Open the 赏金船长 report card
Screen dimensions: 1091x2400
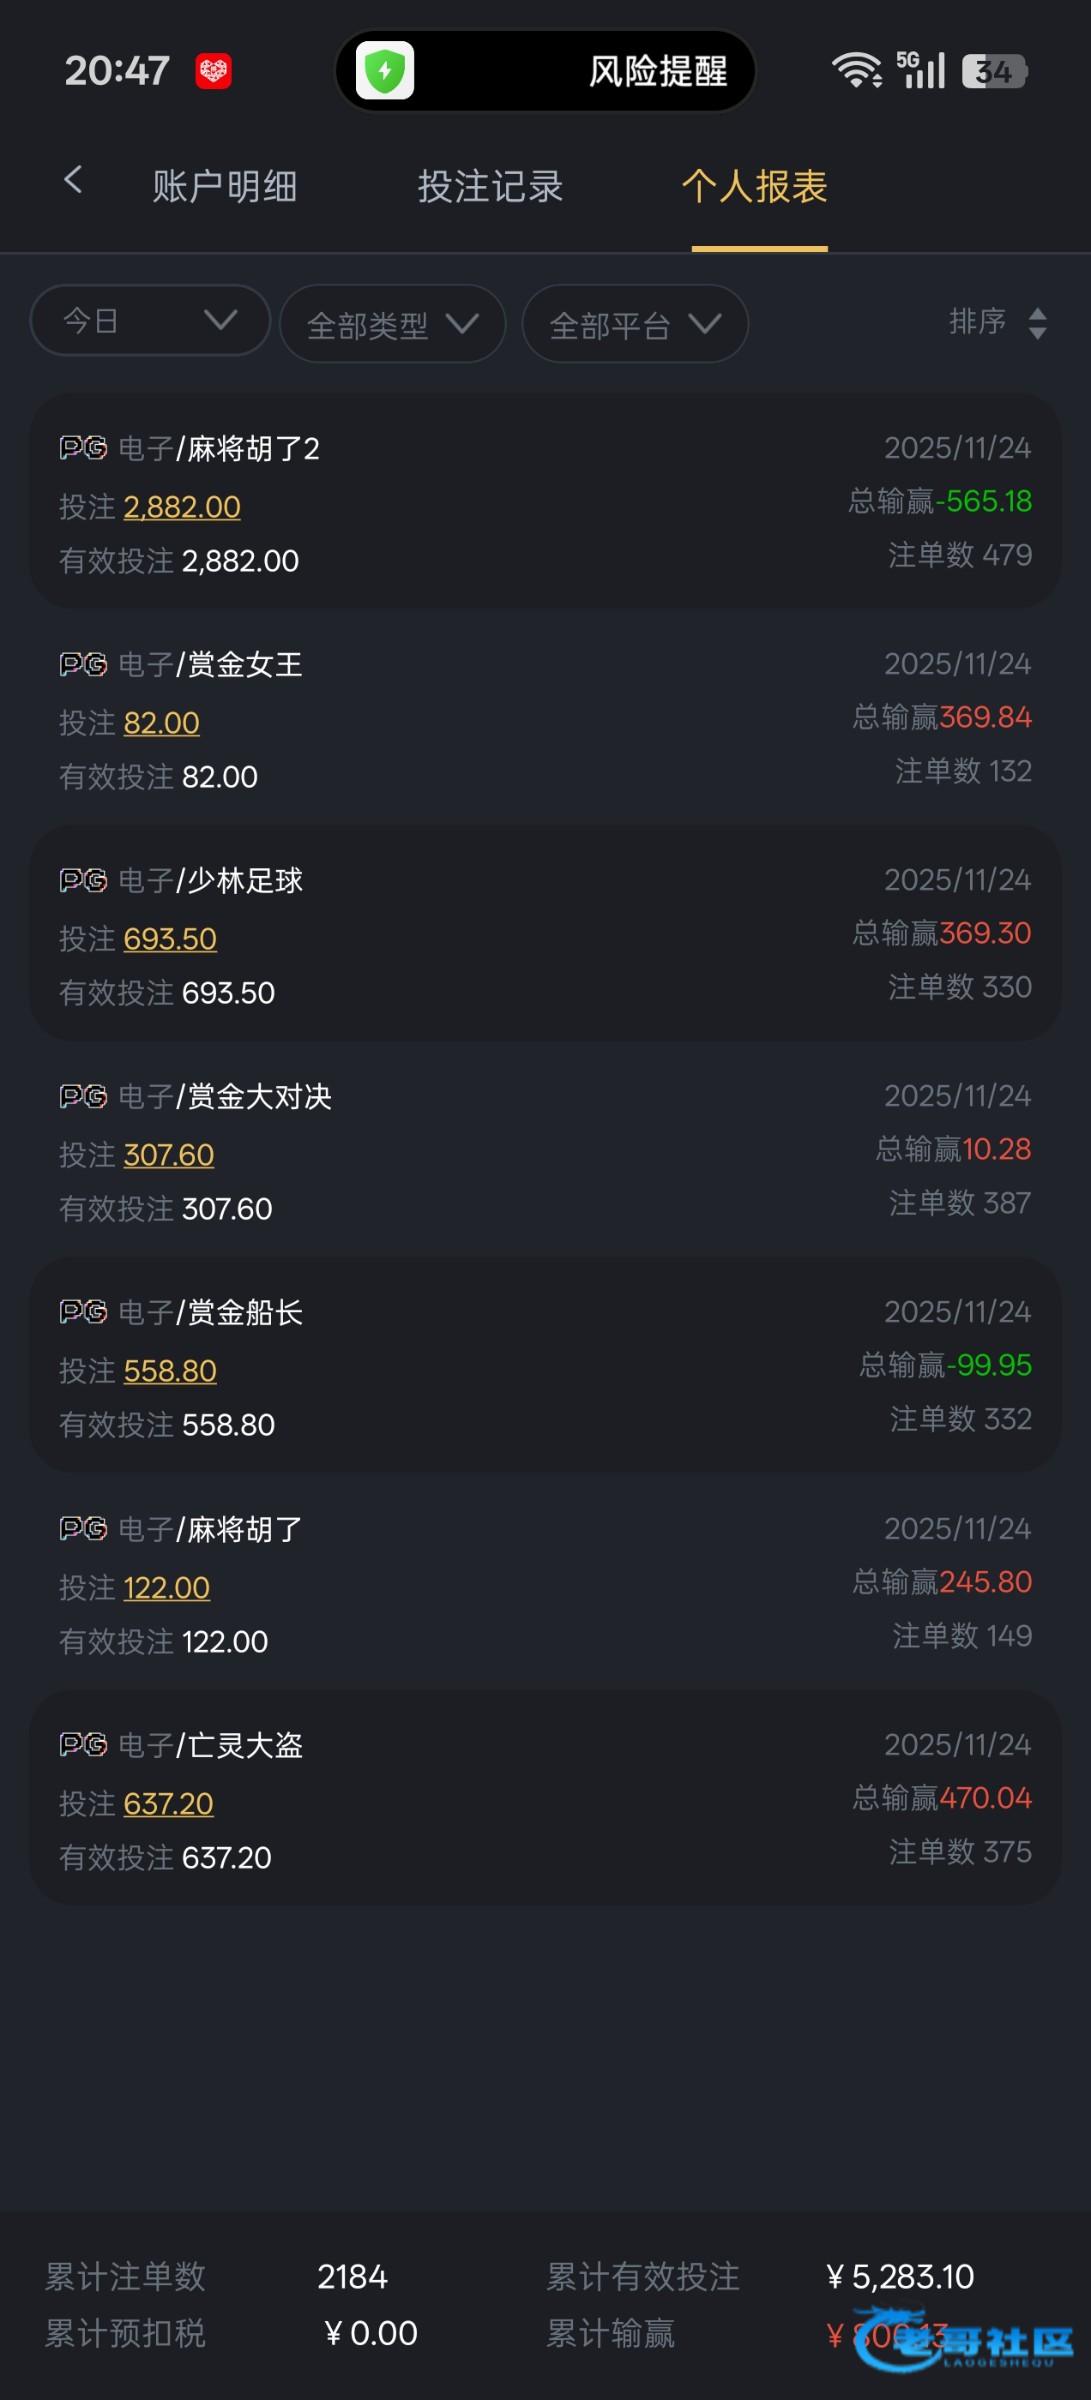point(545,1365)
